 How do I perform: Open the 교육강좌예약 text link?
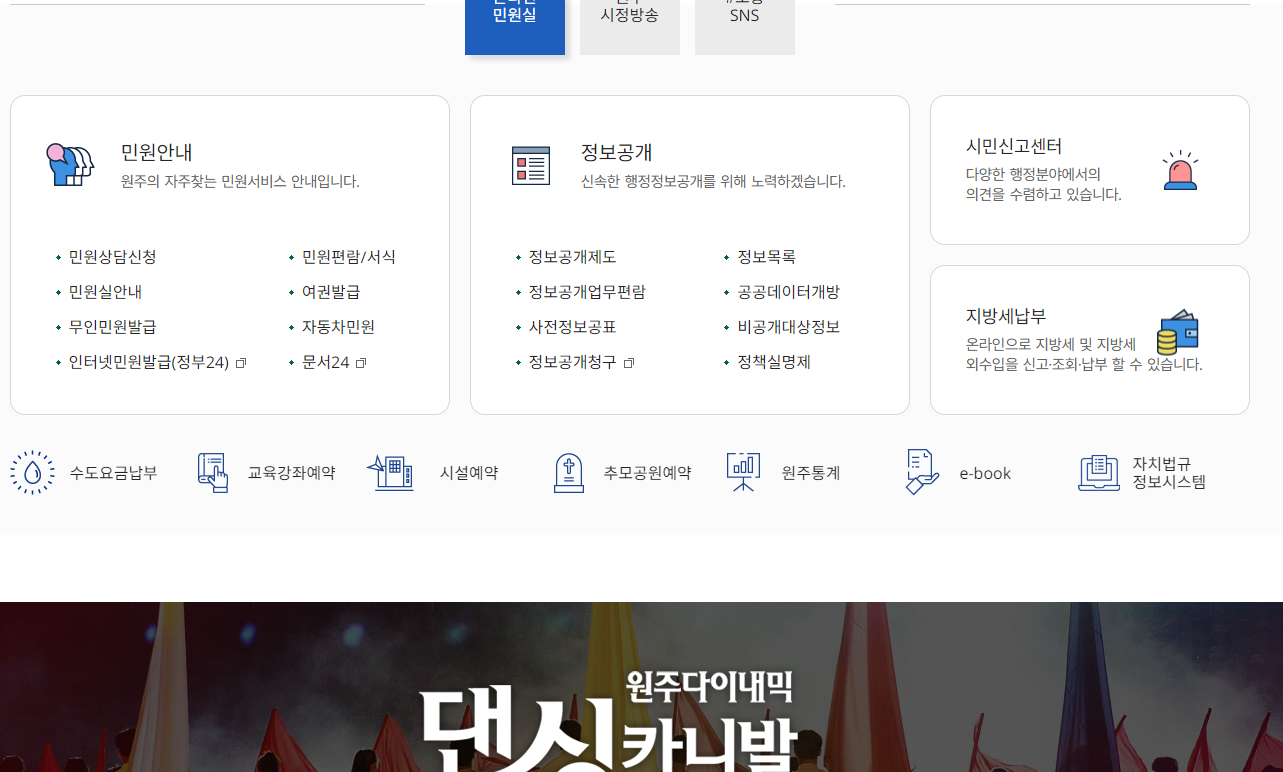(291, 473)
